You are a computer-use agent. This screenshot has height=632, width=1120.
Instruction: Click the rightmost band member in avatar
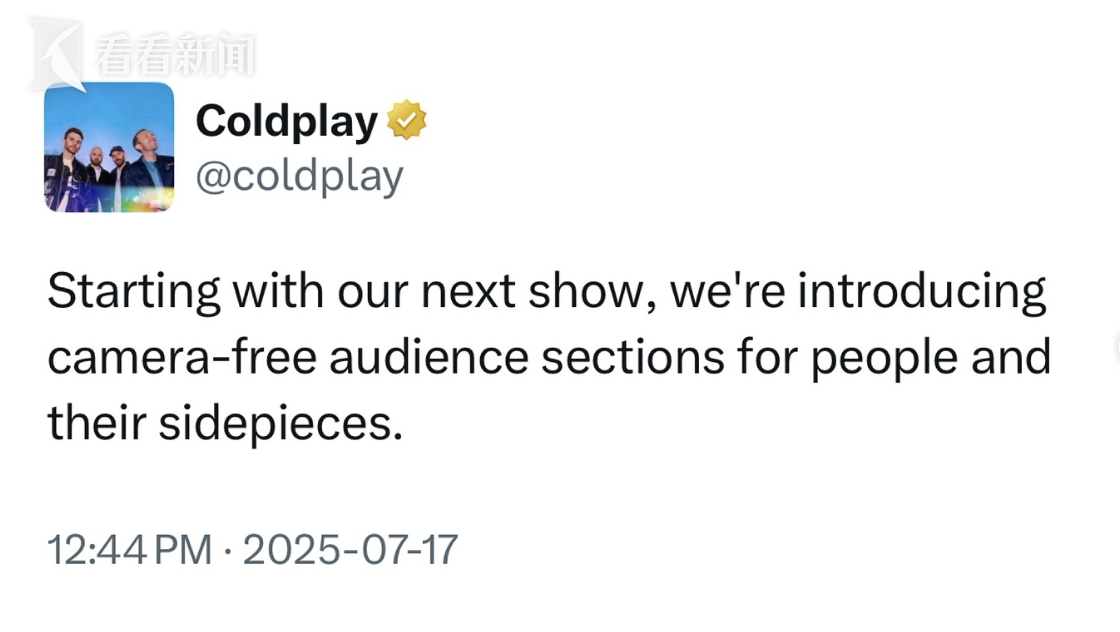pyautogui.click(x=148, y=166)
